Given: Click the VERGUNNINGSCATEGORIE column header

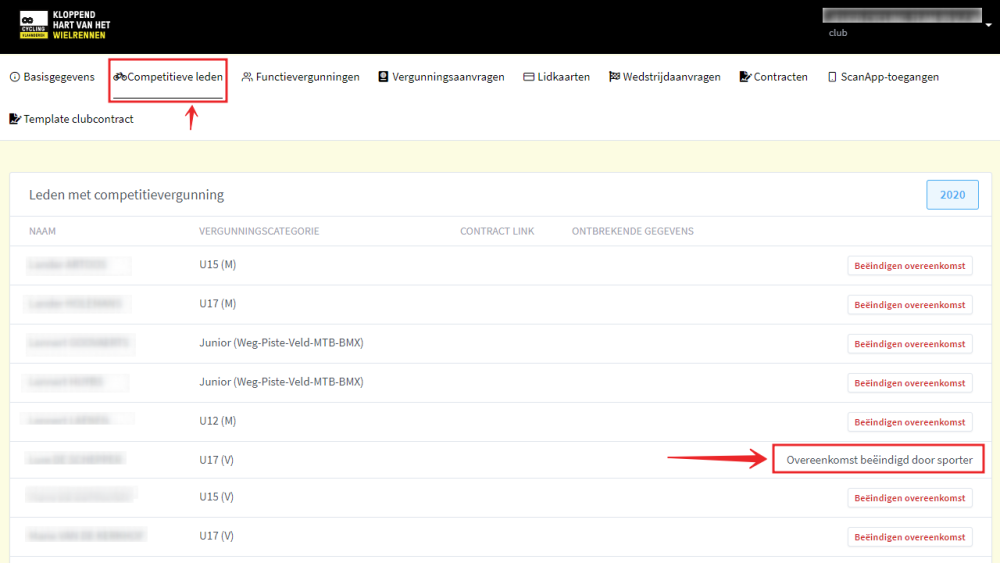Looking at the screenshot, I should pos(259,231).
